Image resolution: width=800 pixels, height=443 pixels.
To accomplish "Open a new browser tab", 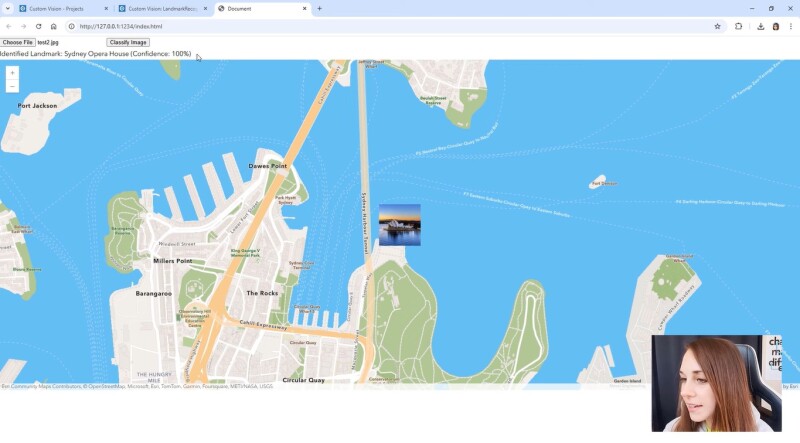I will pos(320,8).
